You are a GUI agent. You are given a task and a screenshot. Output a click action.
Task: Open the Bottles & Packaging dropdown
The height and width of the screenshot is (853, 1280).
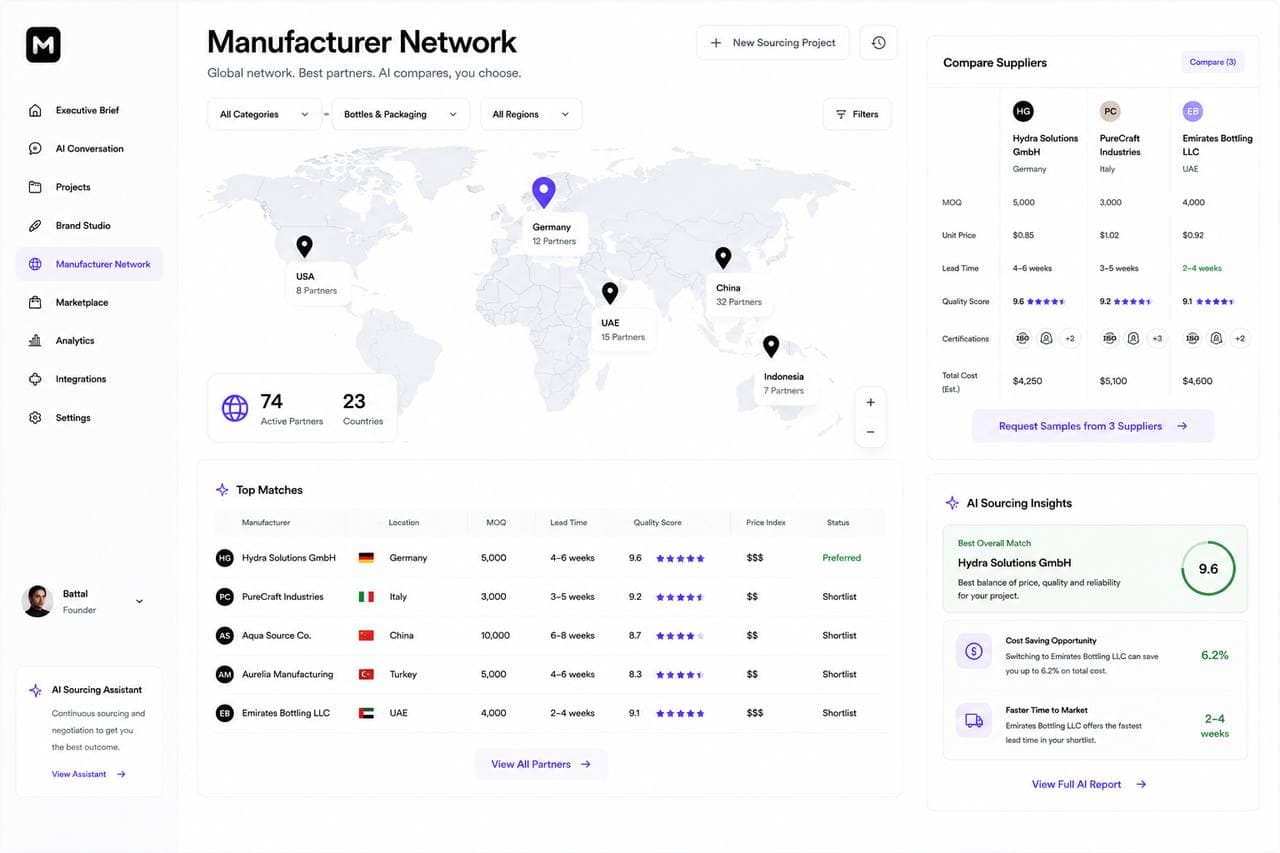(x=400, y=114)
